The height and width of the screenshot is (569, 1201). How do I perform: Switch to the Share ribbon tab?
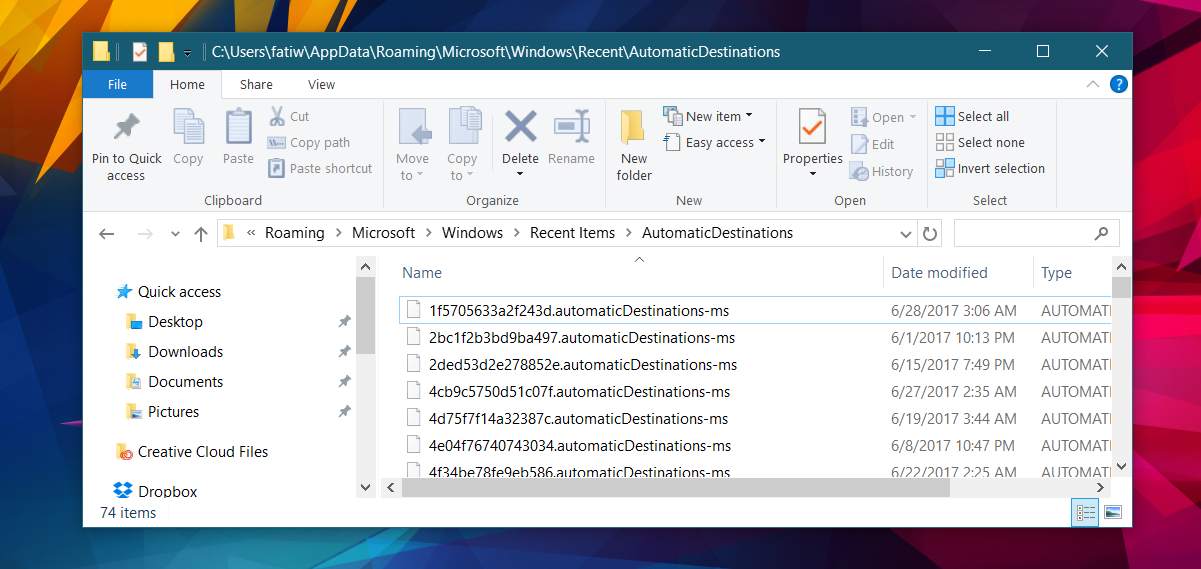pyautogui.click(x=256, y=85)
